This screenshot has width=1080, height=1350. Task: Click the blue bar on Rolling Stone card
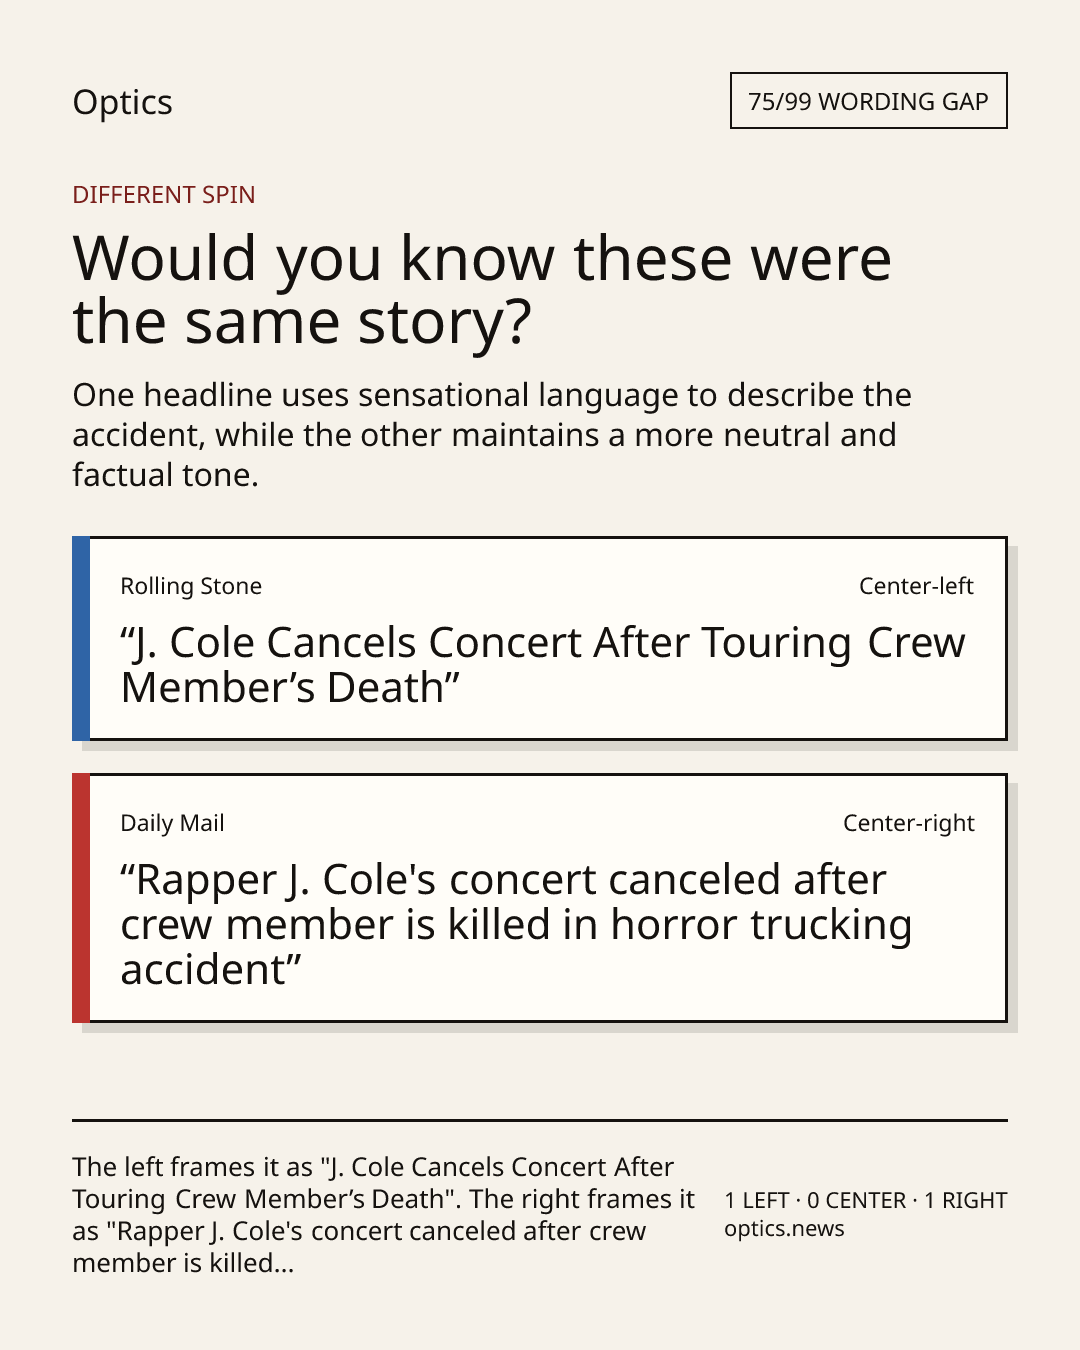point(81,639)
